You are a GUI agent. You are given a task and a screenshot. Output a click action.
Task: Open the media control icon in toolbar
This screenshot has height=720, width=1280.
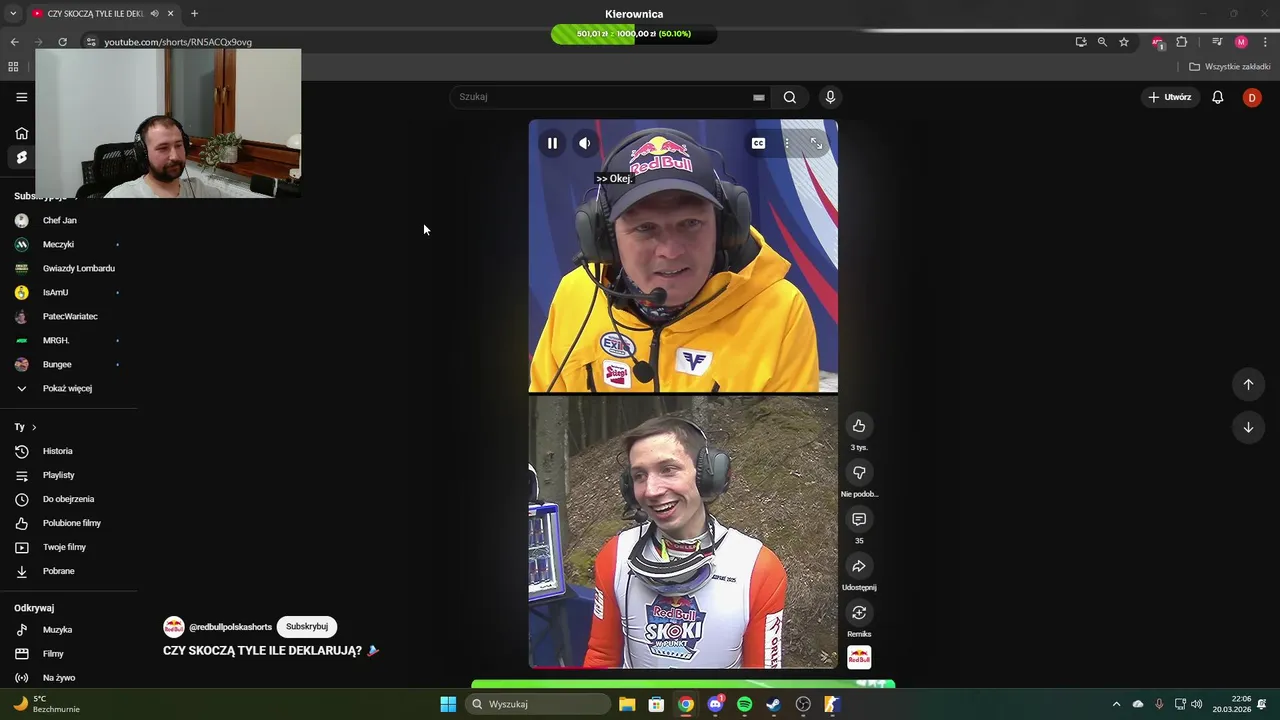tap(1217, 42)
